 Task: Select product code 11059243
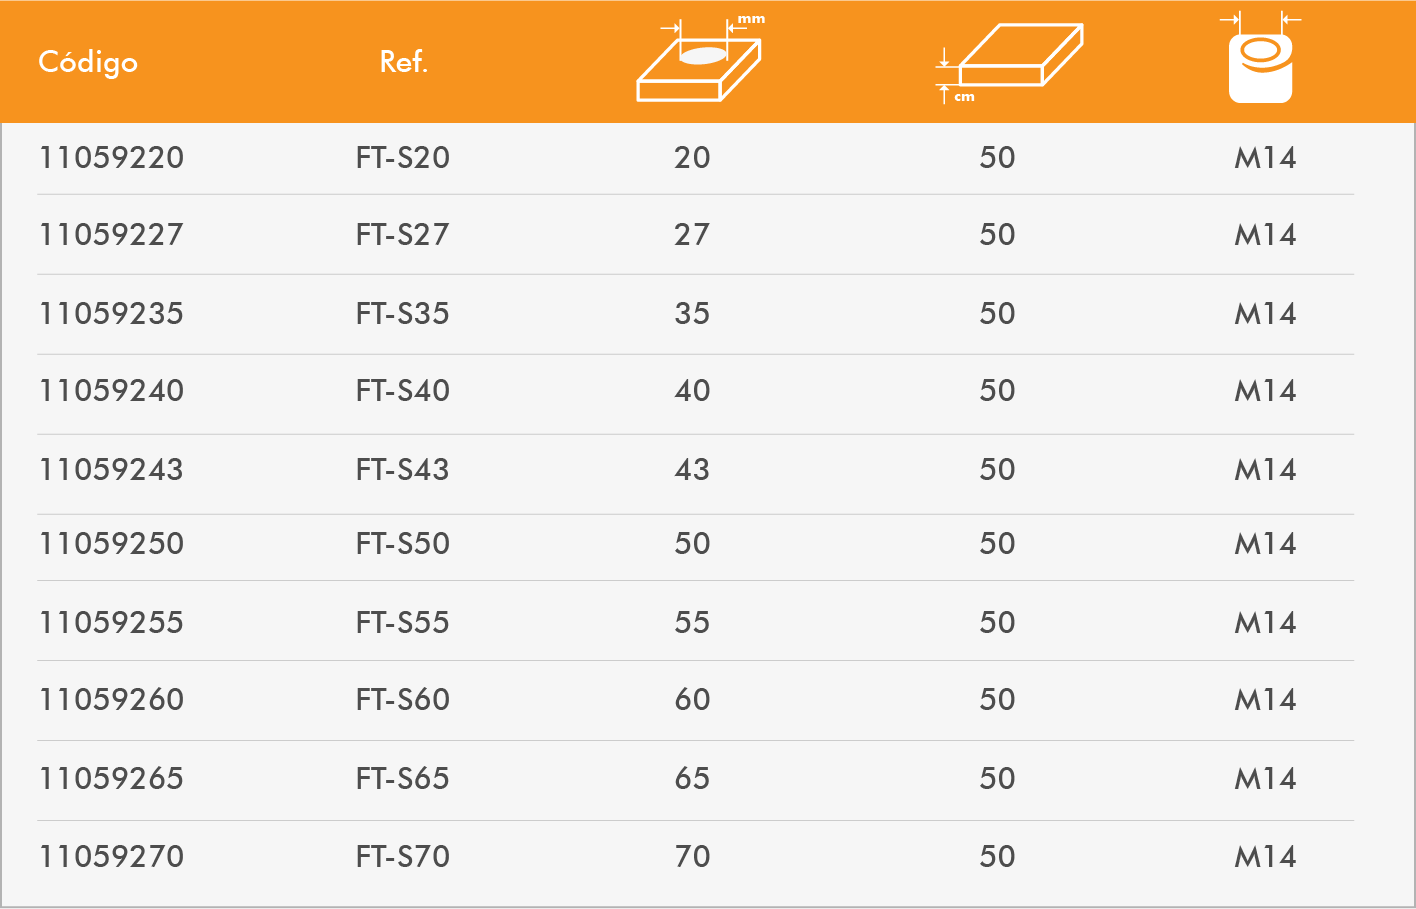(x=111, y=469)
